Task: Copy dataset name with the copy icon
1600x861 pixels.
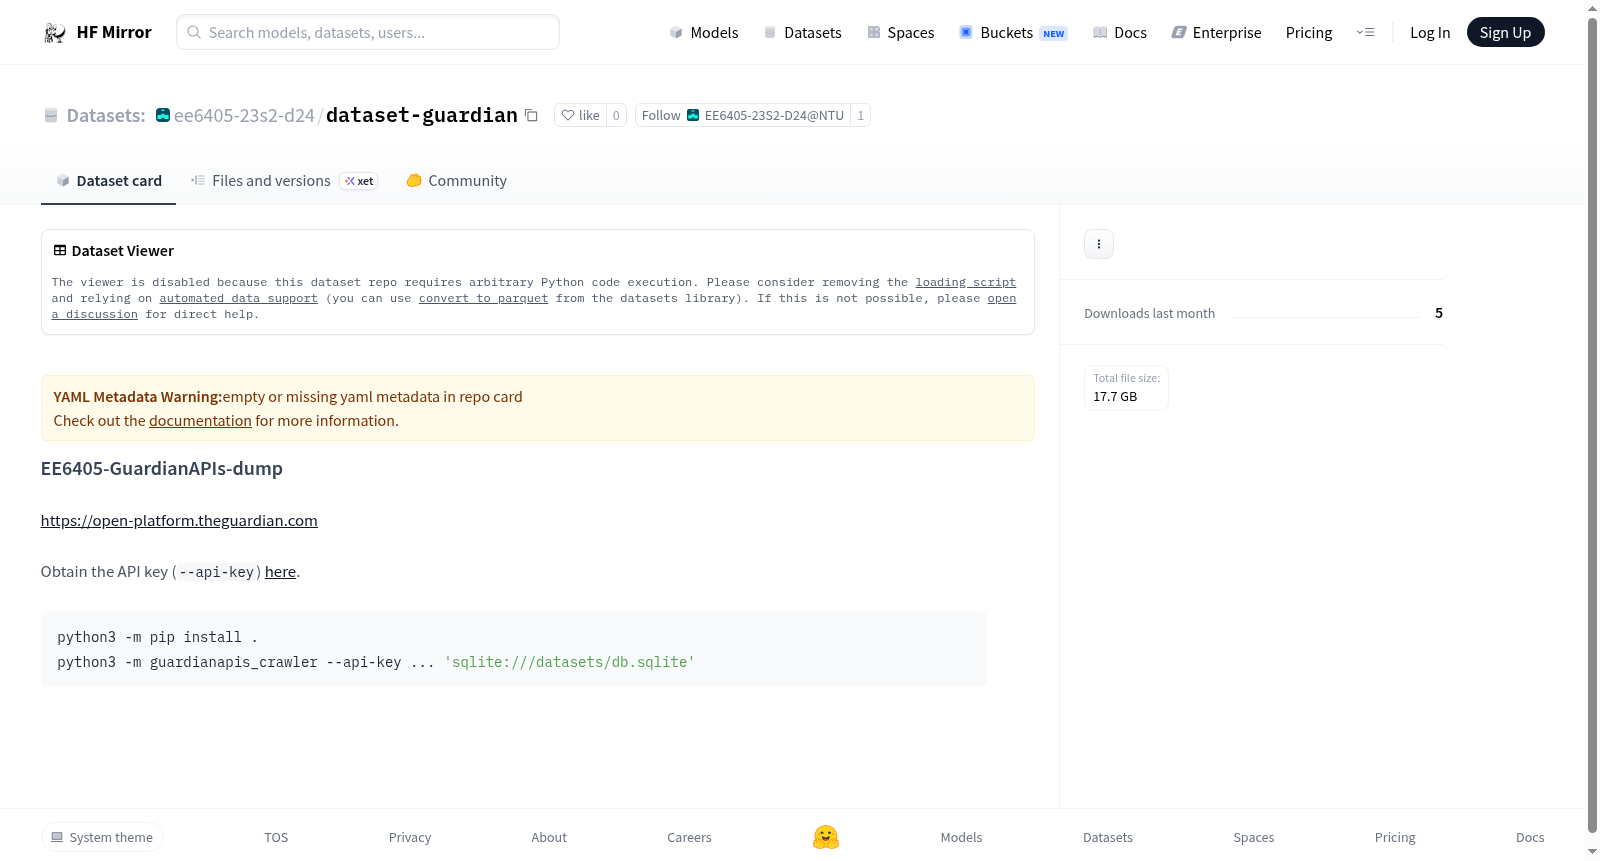Action: pos(532,115)
